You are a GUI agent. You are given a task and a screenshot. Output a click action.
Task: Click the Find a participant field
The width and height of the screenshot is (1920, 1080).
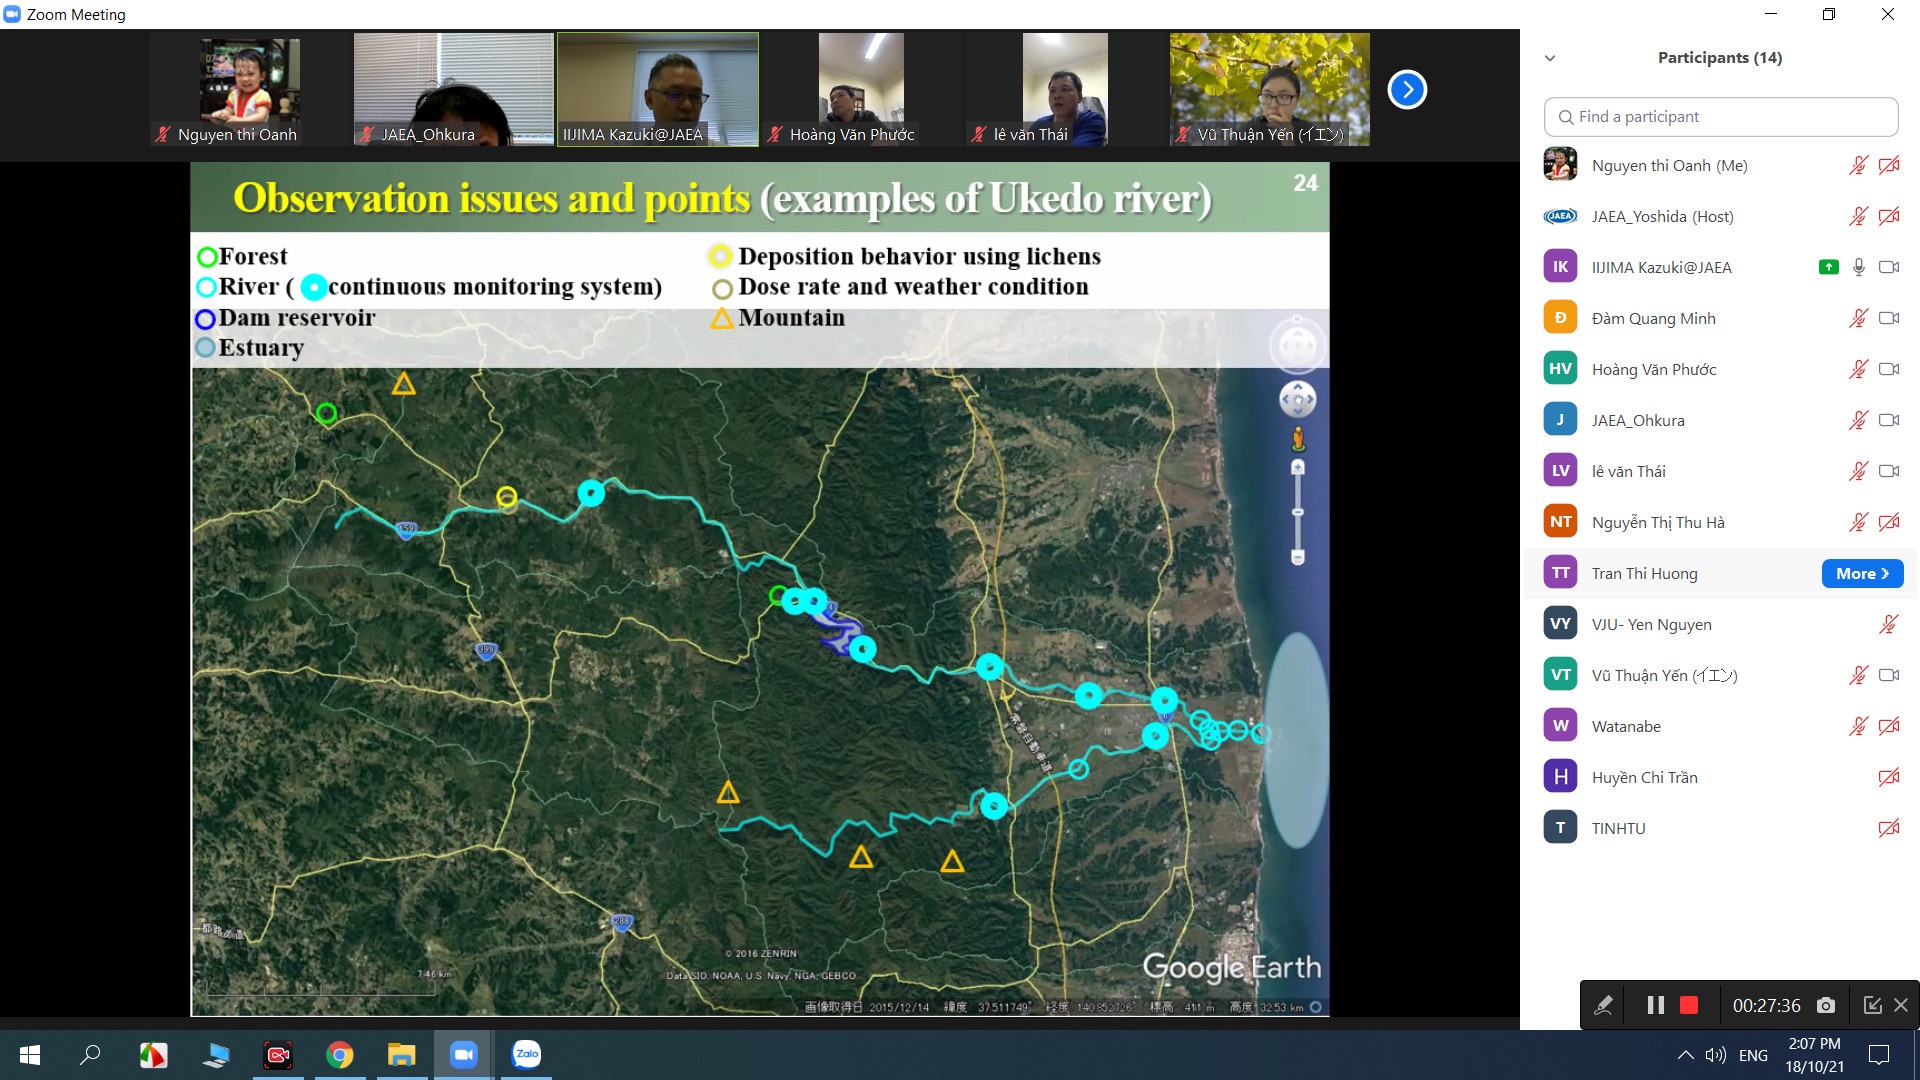[x=1721, y=117]
